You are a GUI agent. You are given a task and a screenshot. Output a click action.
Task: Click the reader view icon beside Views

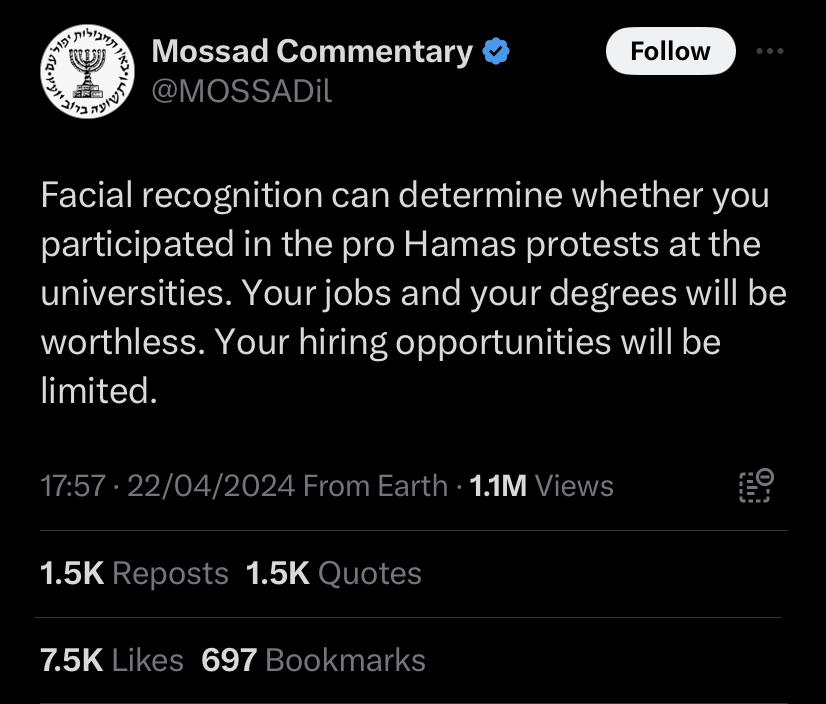[755, 485]
